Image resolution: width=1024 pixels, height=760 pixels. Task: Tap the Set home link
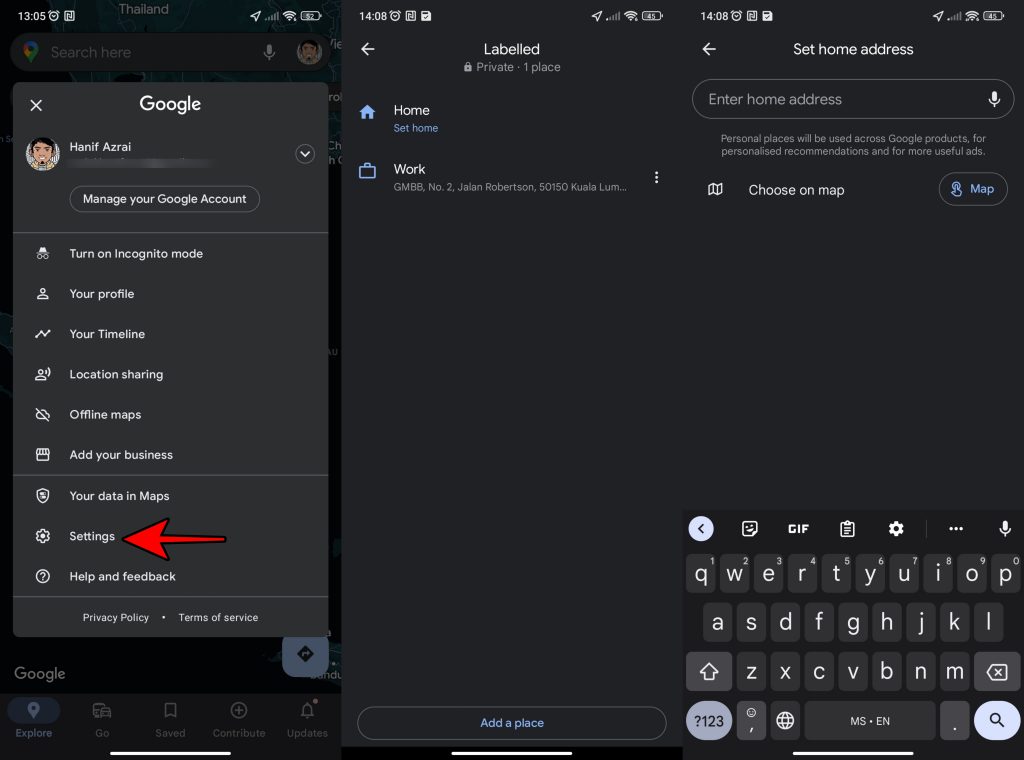[x=416, y=129]
